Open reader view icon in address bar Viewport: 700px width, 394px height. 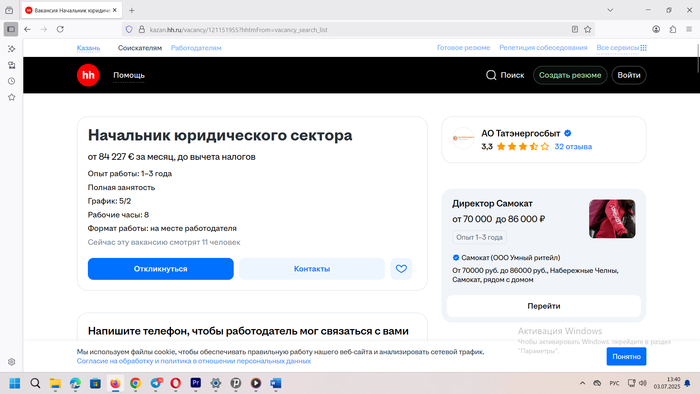(575, 29)
